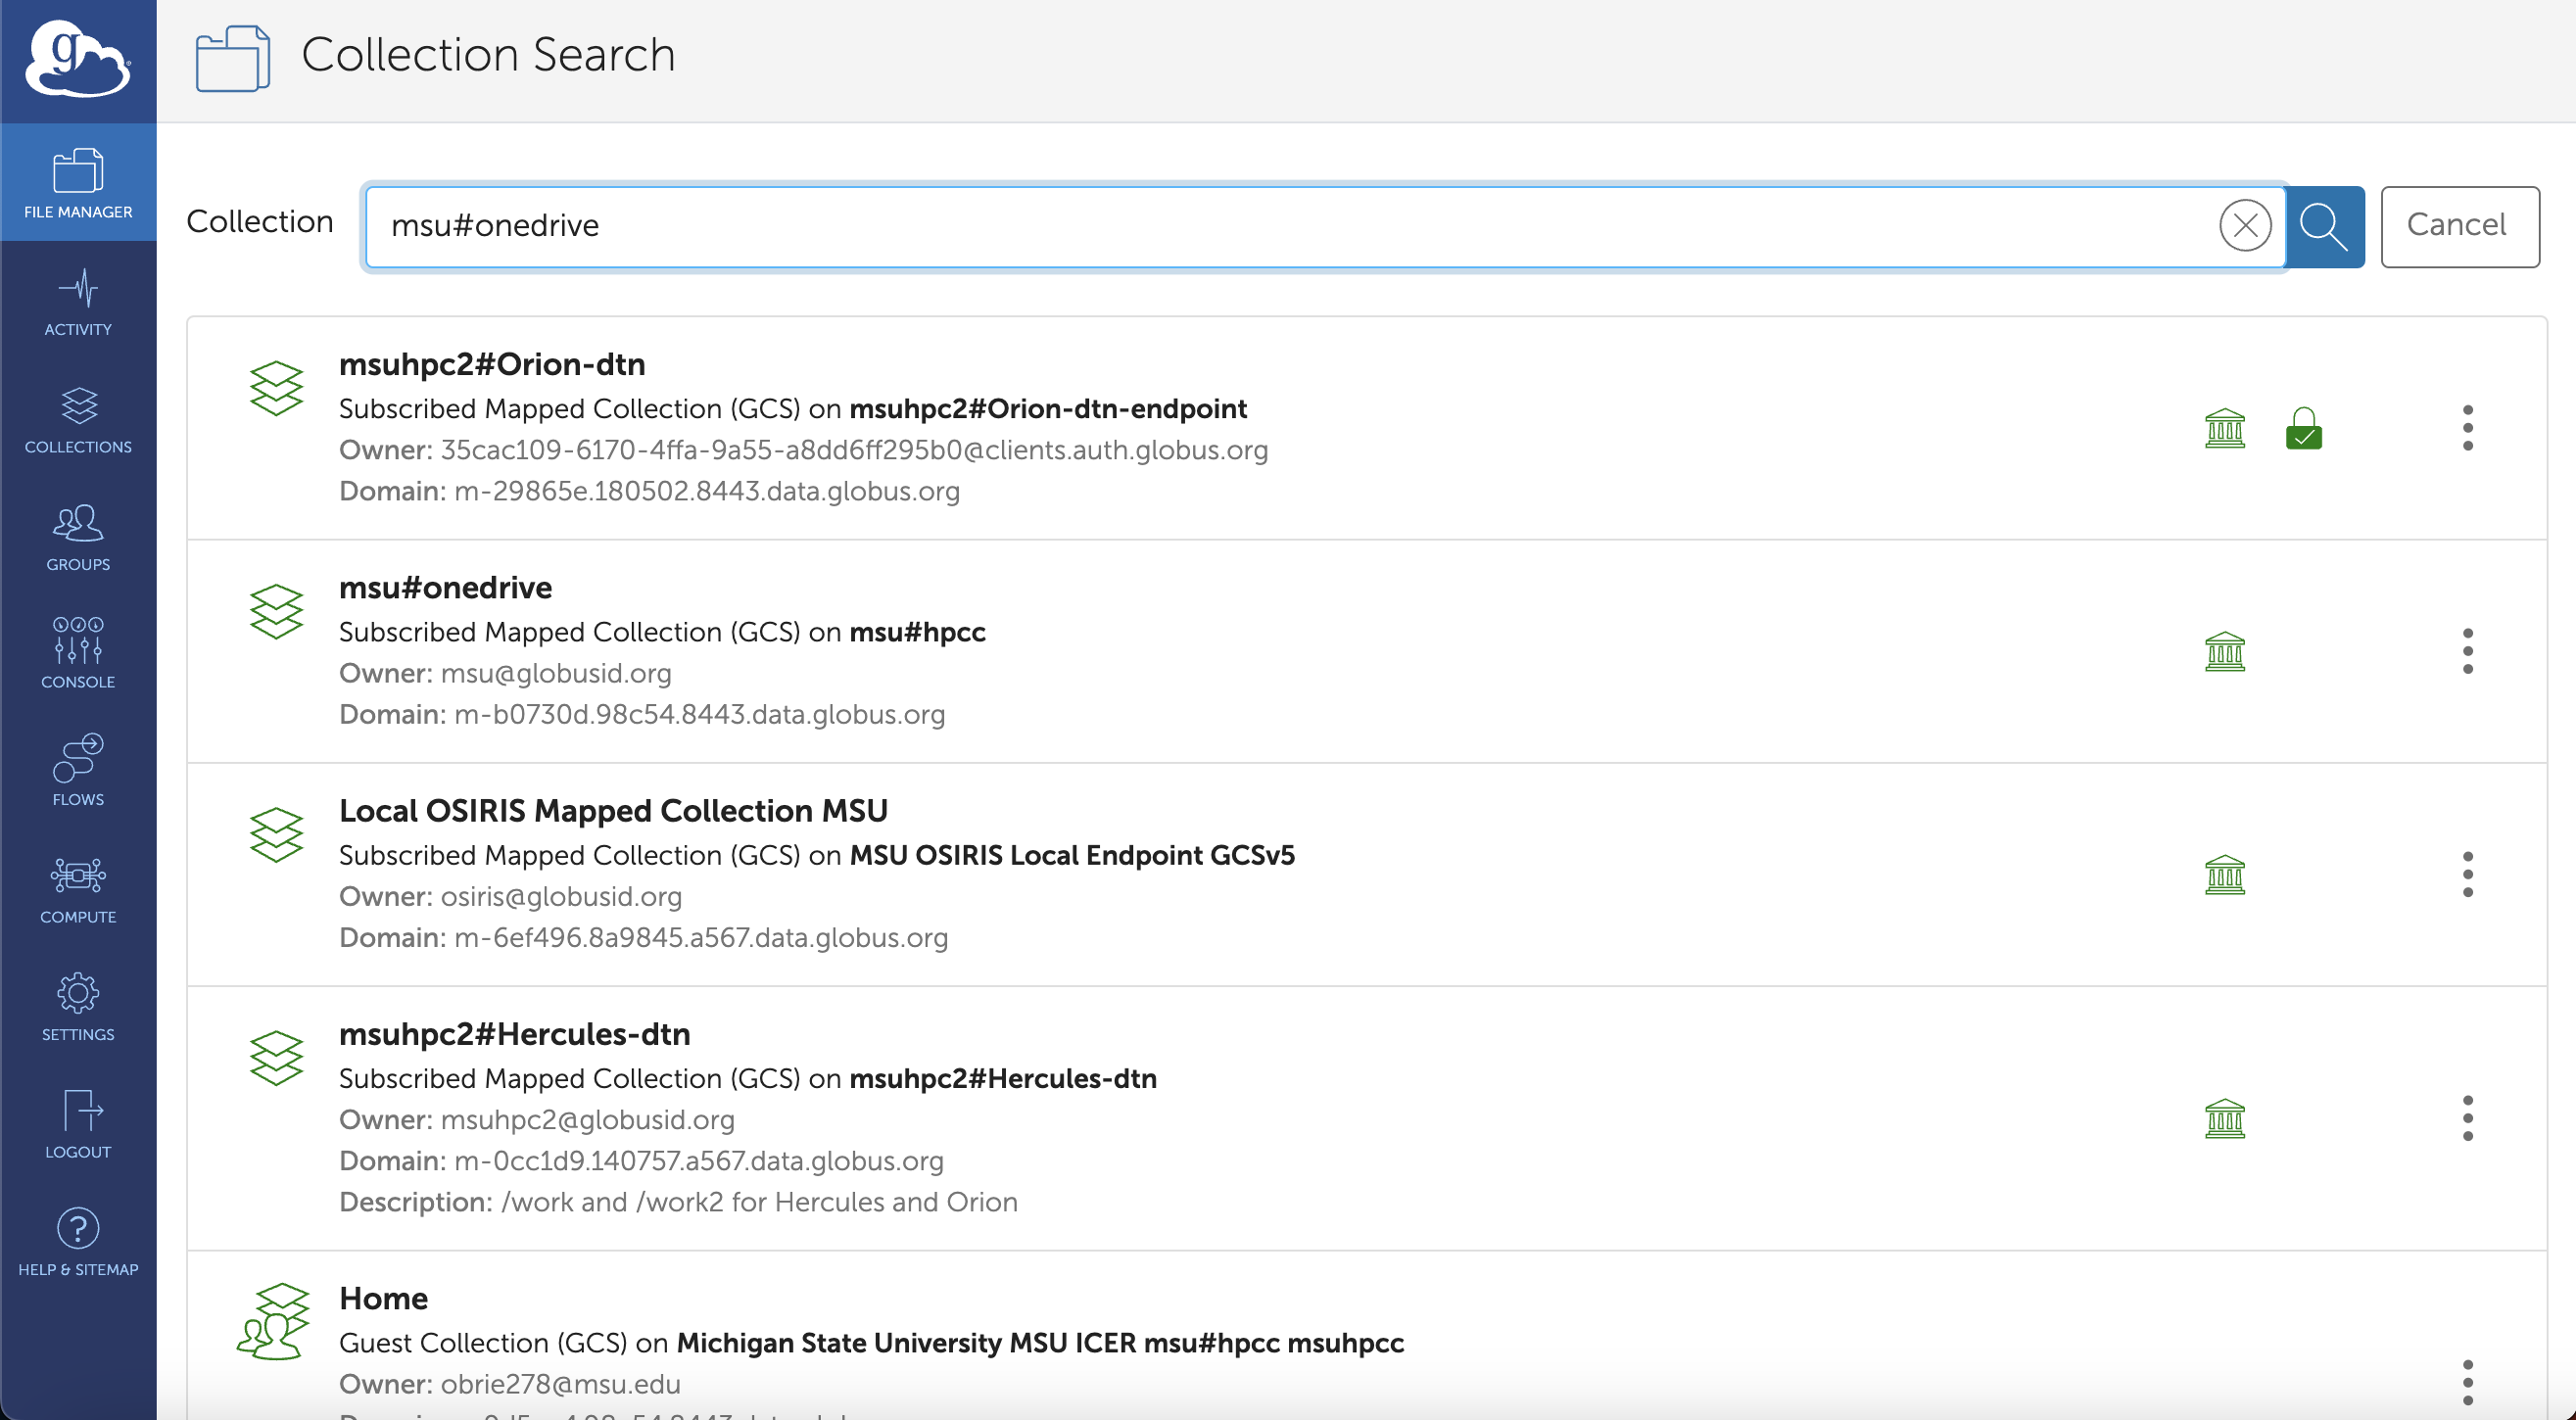Cancel the collection search
This screenshot has height=1420, width=2576.
pyautogui.click(x=2459, y=226)
